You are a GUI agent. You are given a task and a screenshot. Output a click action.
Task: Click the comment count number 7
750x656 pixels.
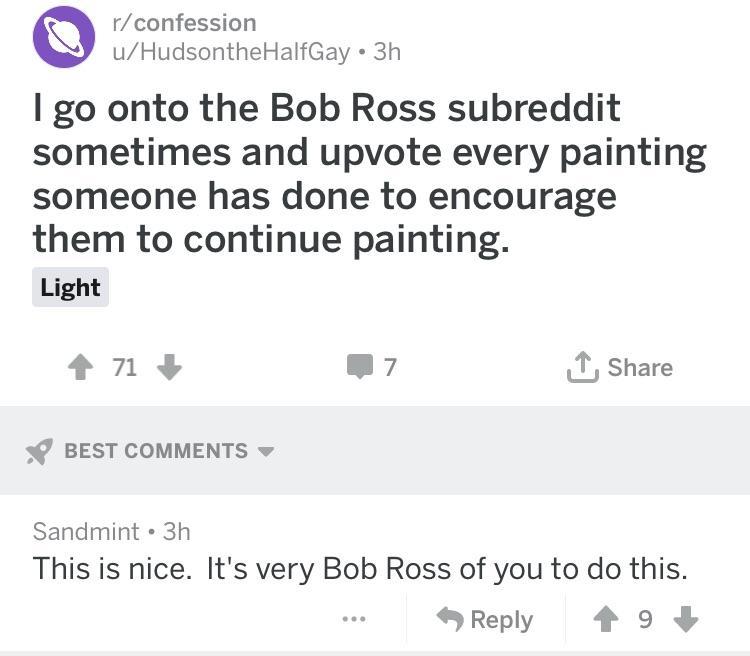click(x=390, y=368)
